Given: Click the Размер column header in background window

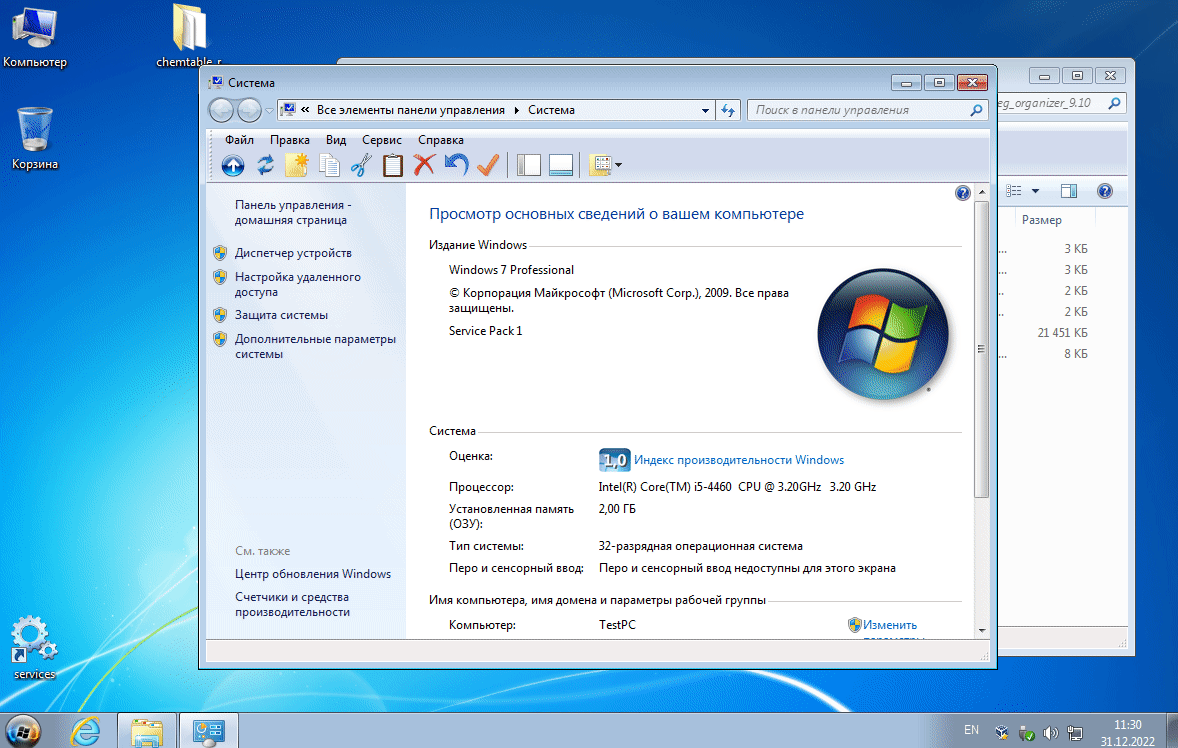Looking at the screenshot, I should click(x=1041, y=220).
